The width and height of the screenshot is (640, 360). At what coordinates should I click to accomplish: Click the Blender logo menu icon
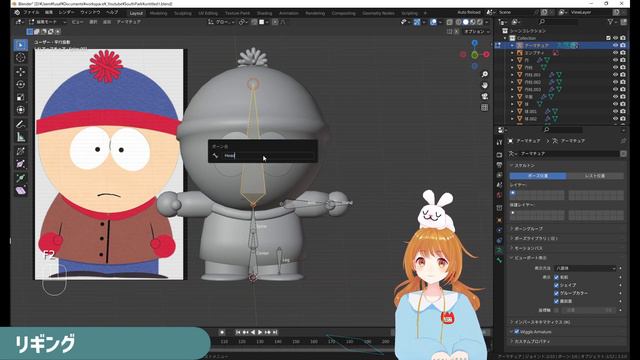(x=17, y=13)
